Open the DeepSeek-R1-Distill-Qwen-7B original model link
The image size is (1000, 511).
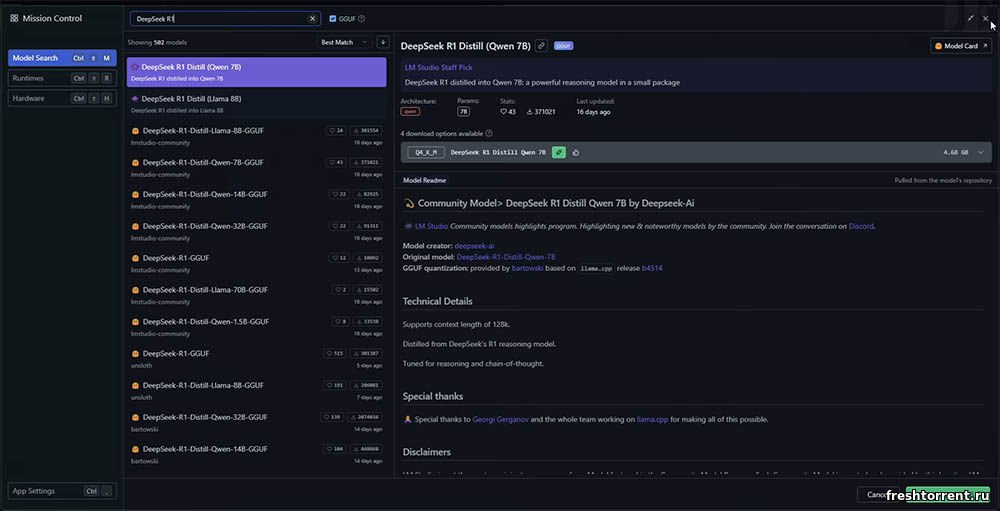pos(505,257)
